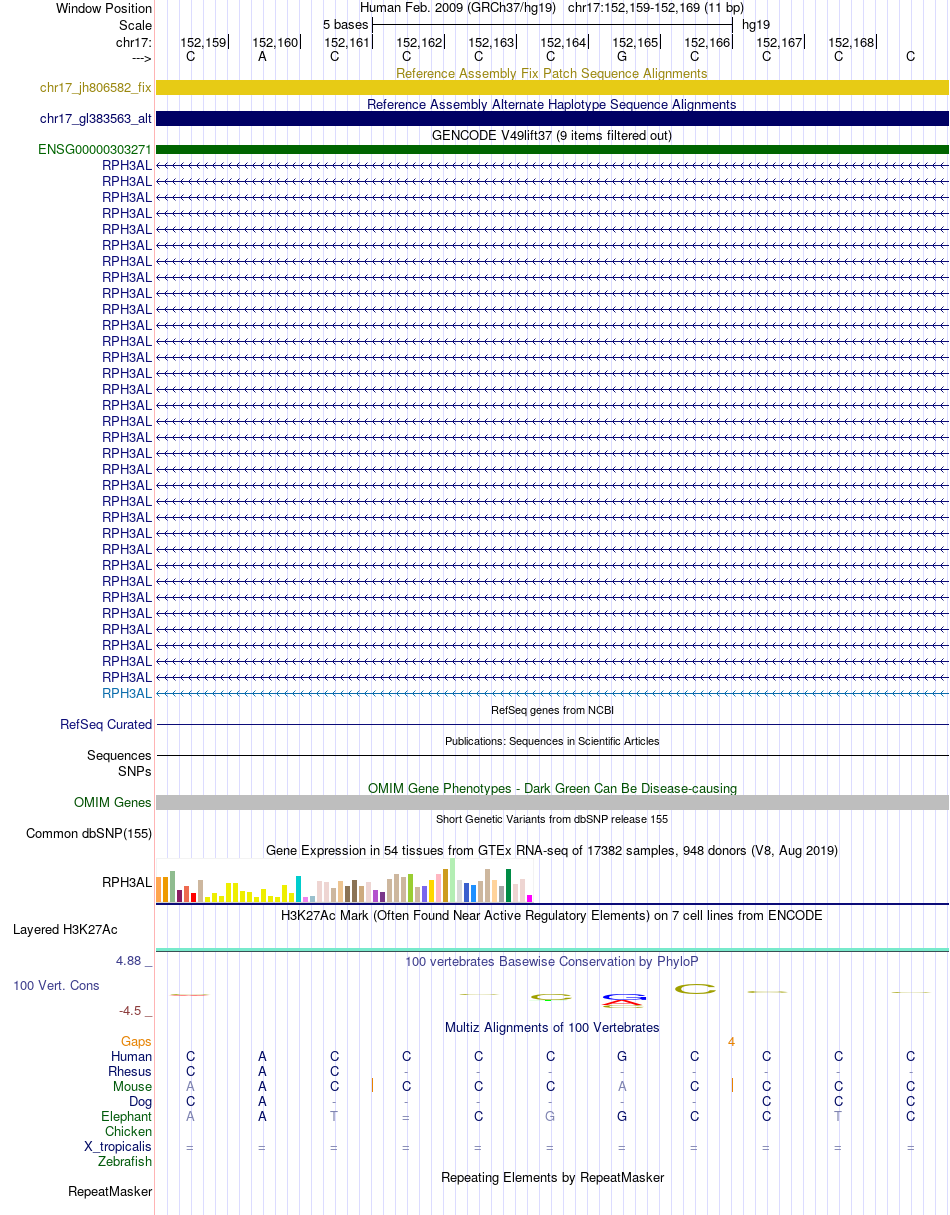Click the Mouse species label
Screen dimensions: 950x1215
click(x=133, y=1086)
